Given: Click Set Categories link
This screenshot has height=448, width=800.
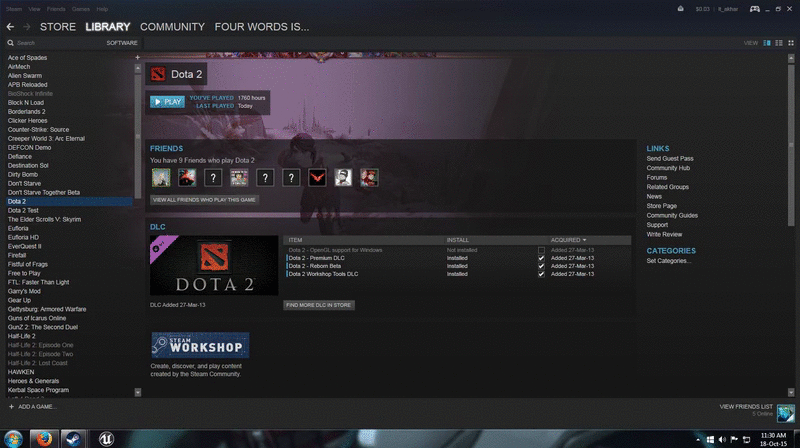Looking at the screenshot, I should [x=669, y=261].
